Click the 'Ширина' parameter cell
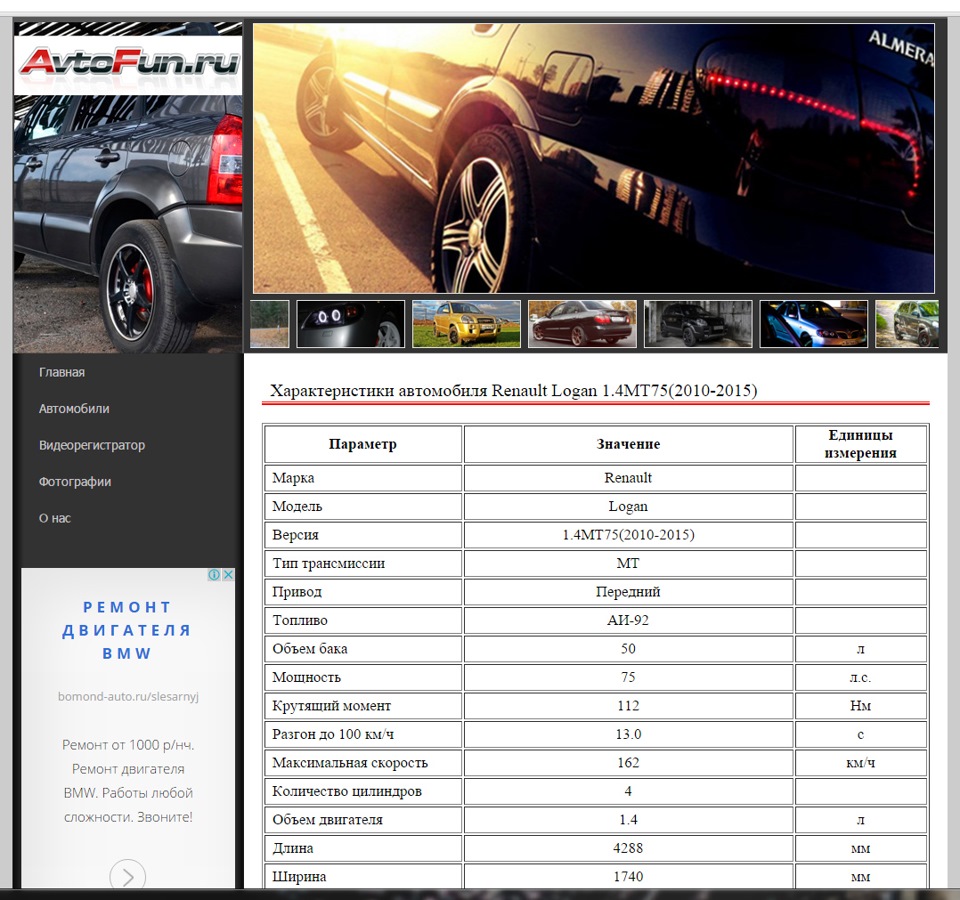Viewport: 960px width, 900px height. 362,876
